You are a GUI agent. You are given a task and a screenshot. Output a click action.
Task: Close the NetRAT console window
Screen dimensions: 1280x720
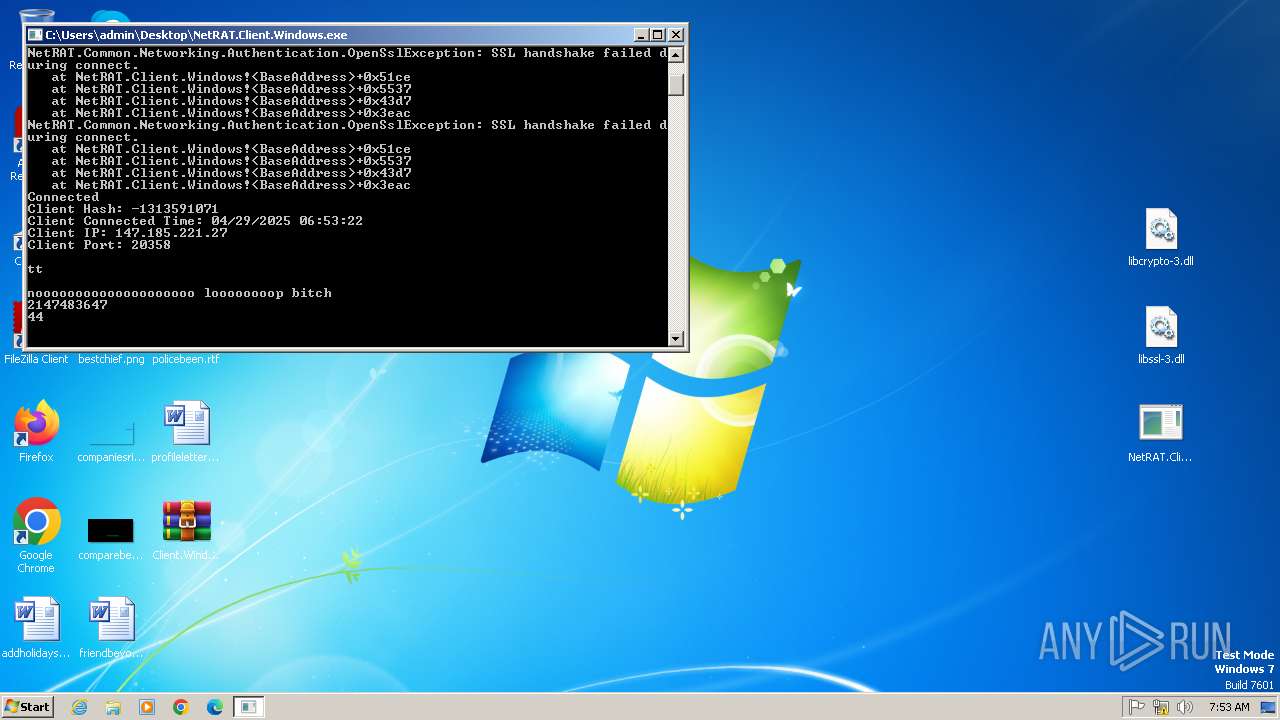(675, 34)
